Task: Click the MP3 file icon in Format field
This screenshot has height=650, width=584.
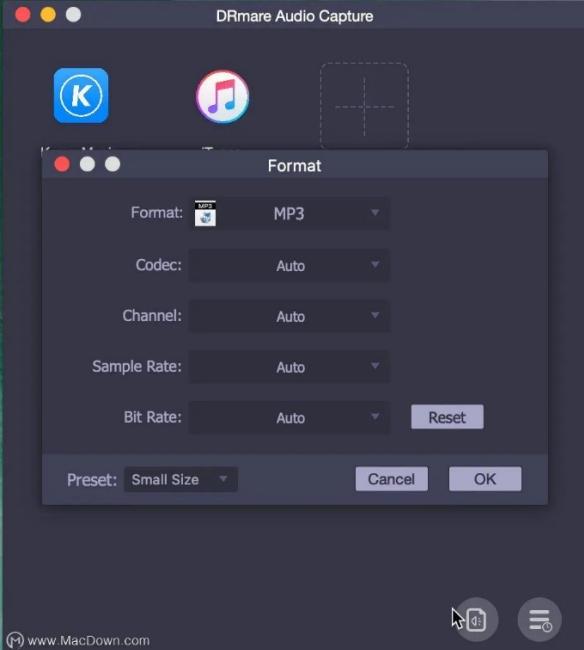Action: [205, 213]
